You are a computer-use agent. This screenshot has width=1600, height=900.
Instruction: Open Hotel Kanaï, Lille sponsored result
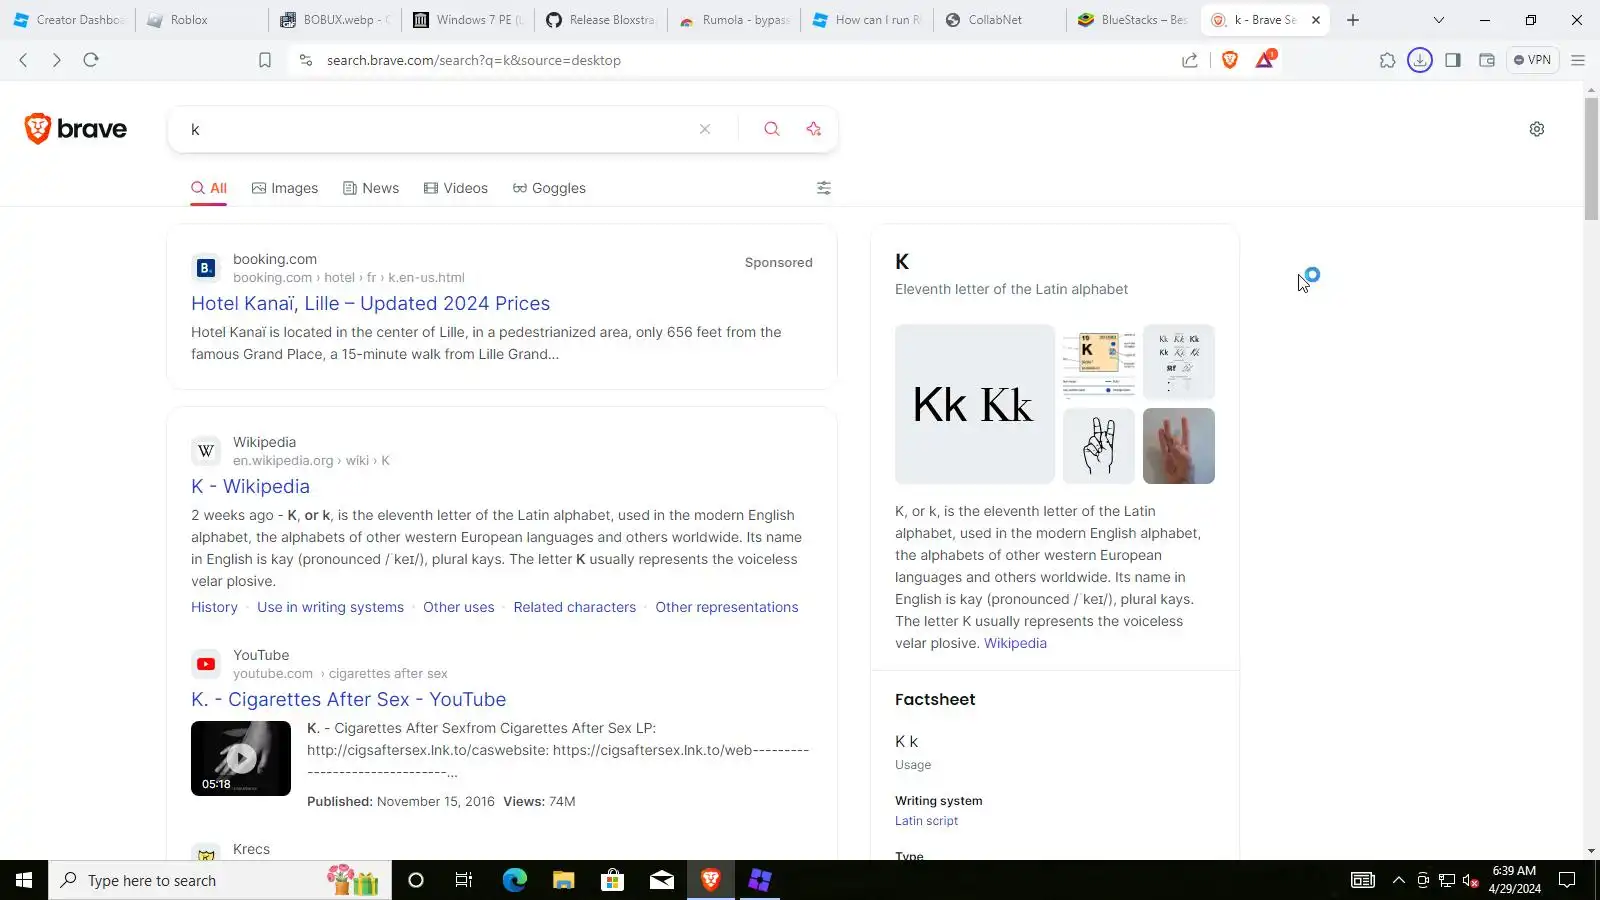(x=370, y=303)
